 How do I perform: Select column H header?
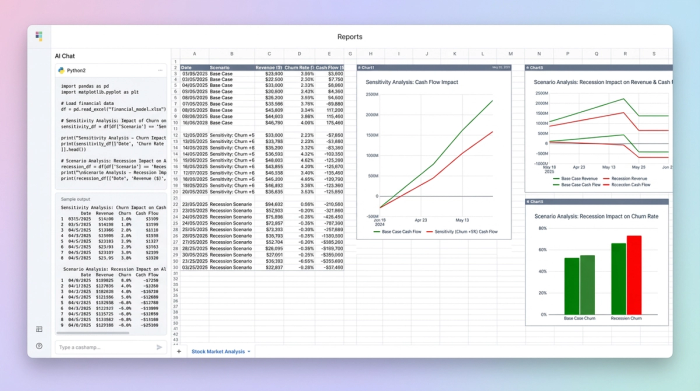(370, 54)
